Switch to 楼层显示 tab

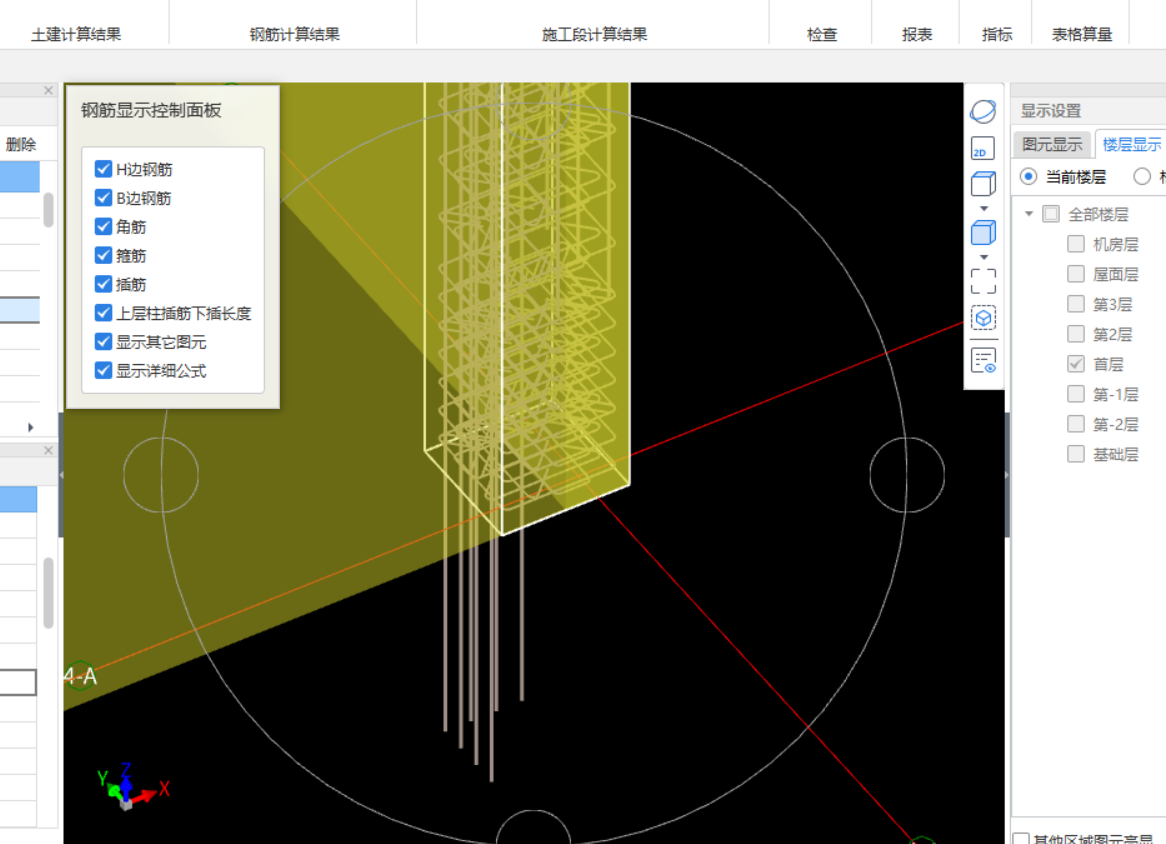(x=1131, y=144)
